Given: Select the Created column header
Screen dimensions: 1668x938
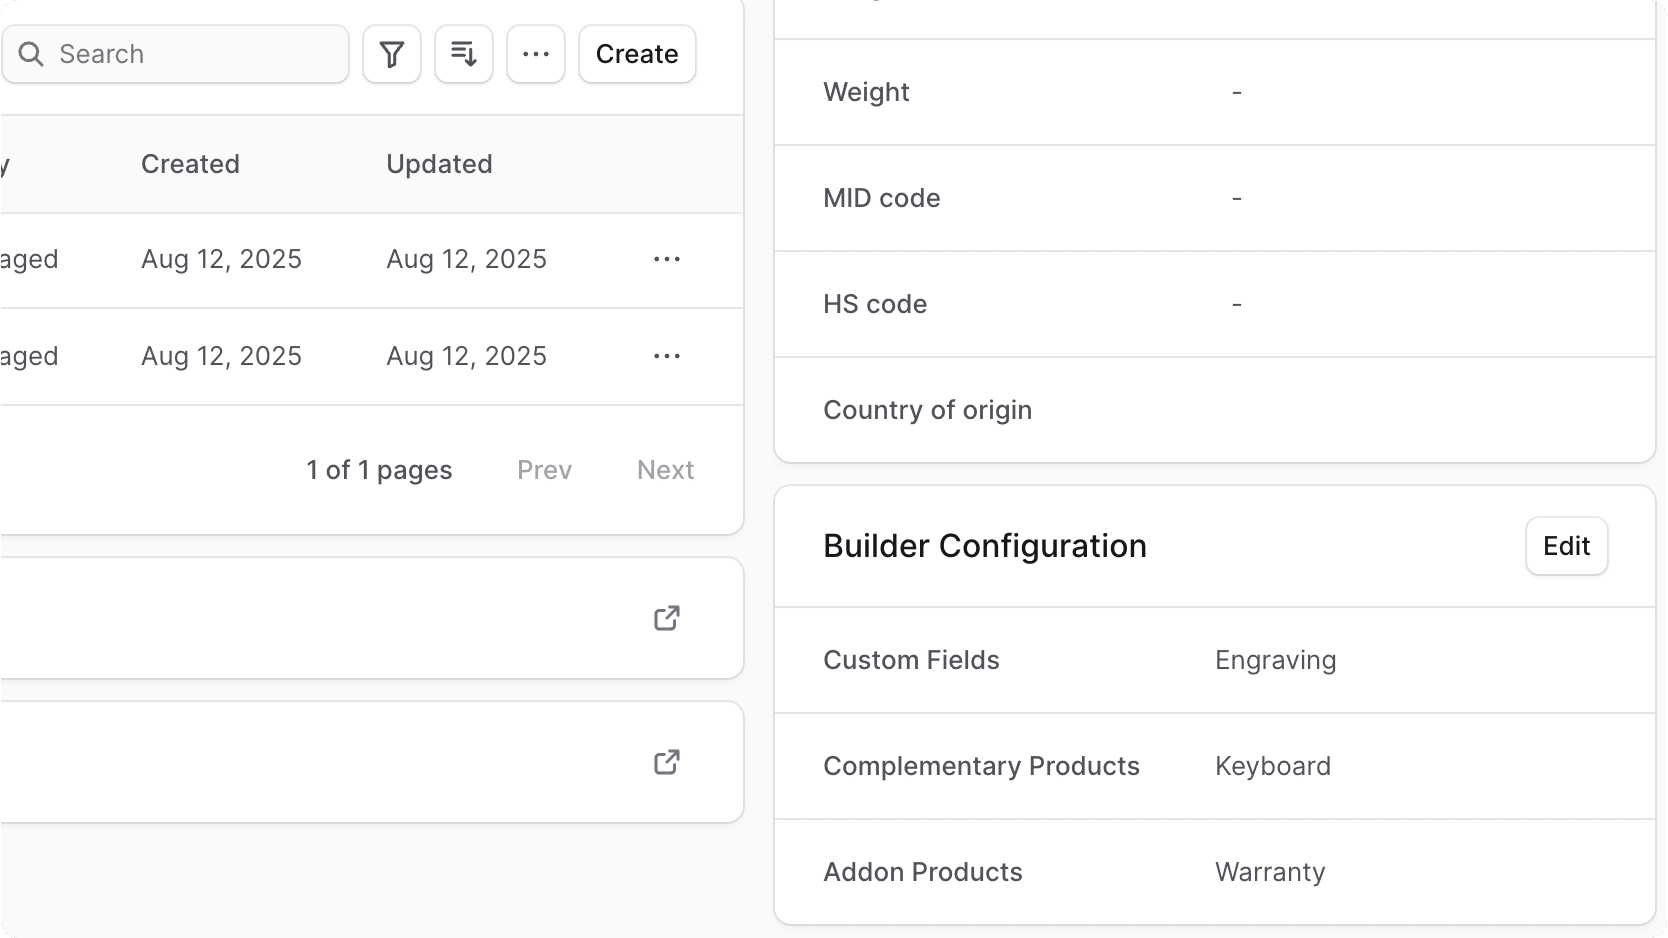Looking at the screenshot, I should pos(190,164).
